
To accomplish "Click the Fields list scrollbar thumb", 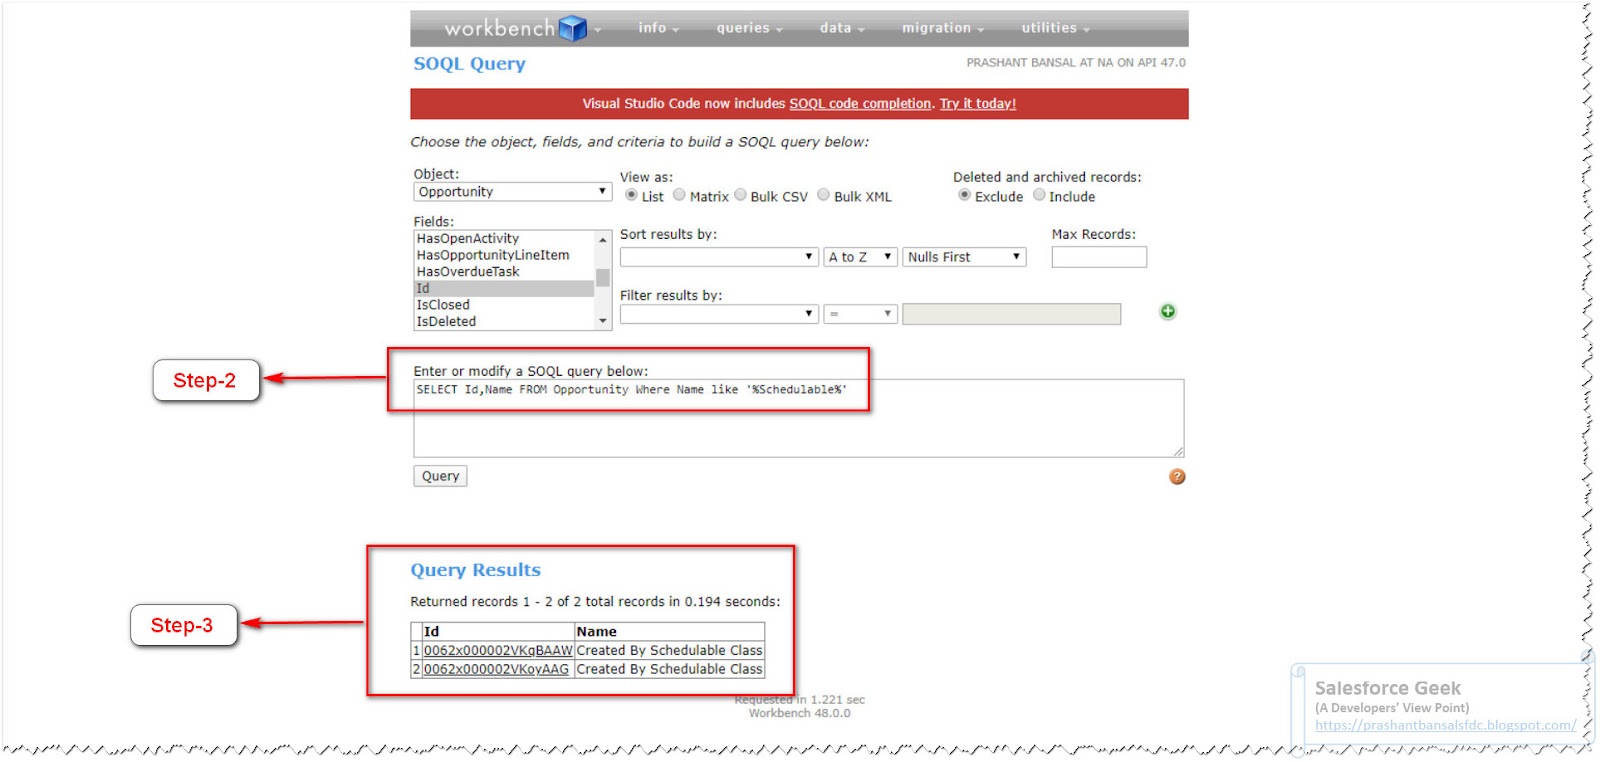I will click(602, 277).
